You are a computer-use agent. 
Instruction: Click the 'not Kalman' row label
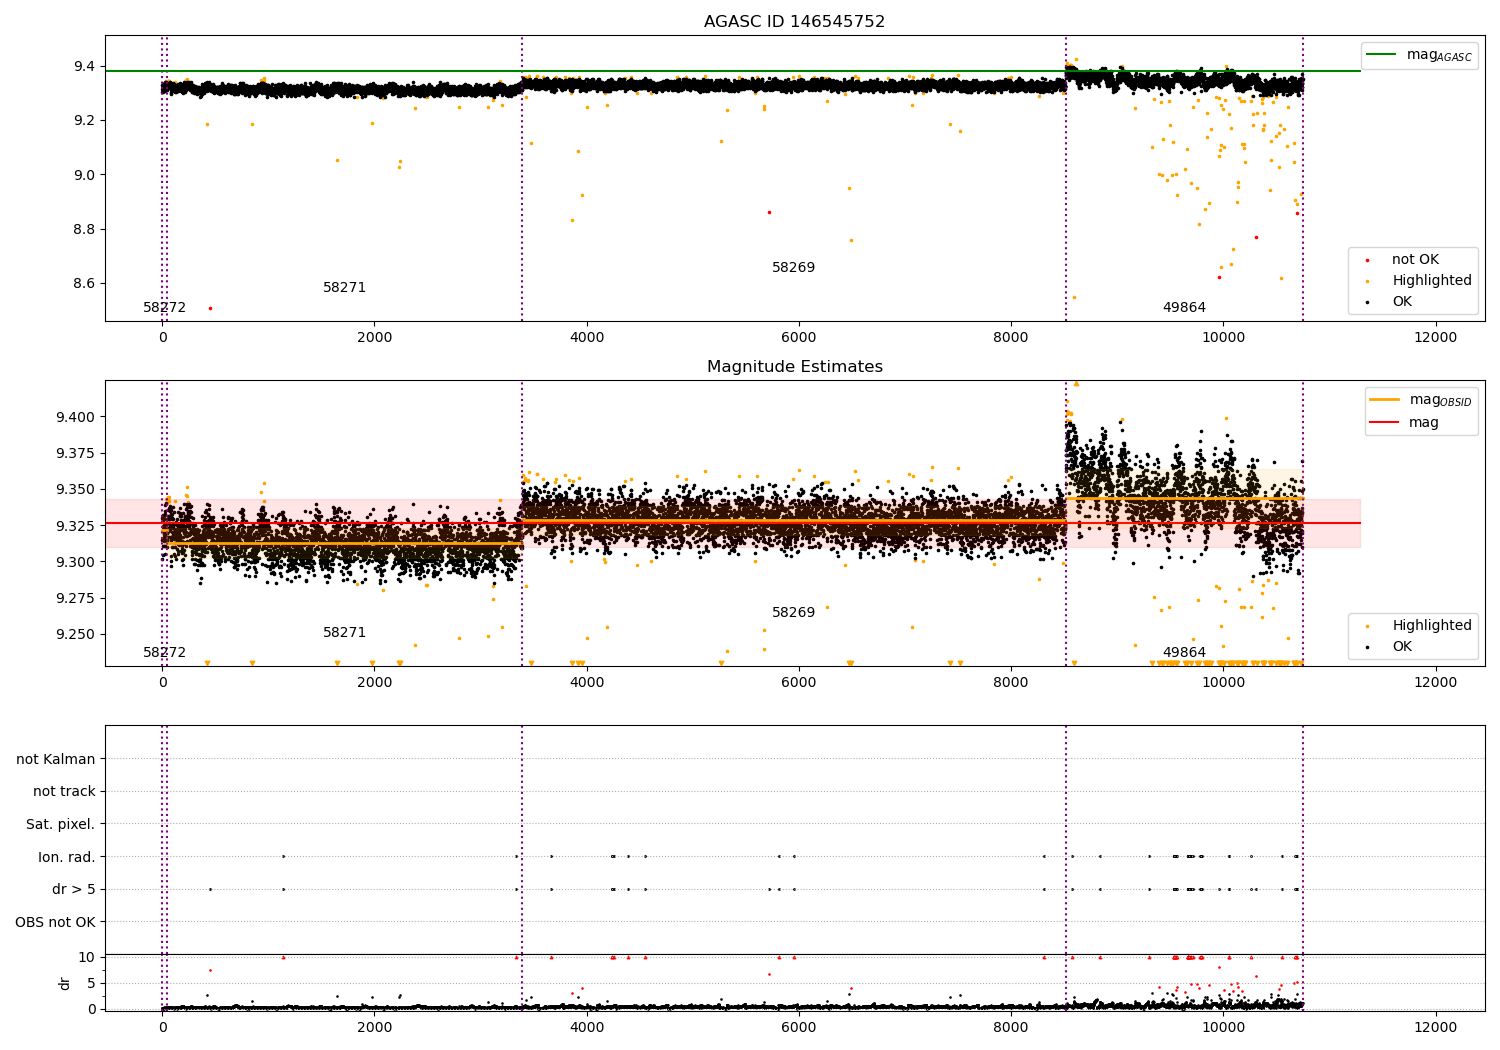coord(56,760)
